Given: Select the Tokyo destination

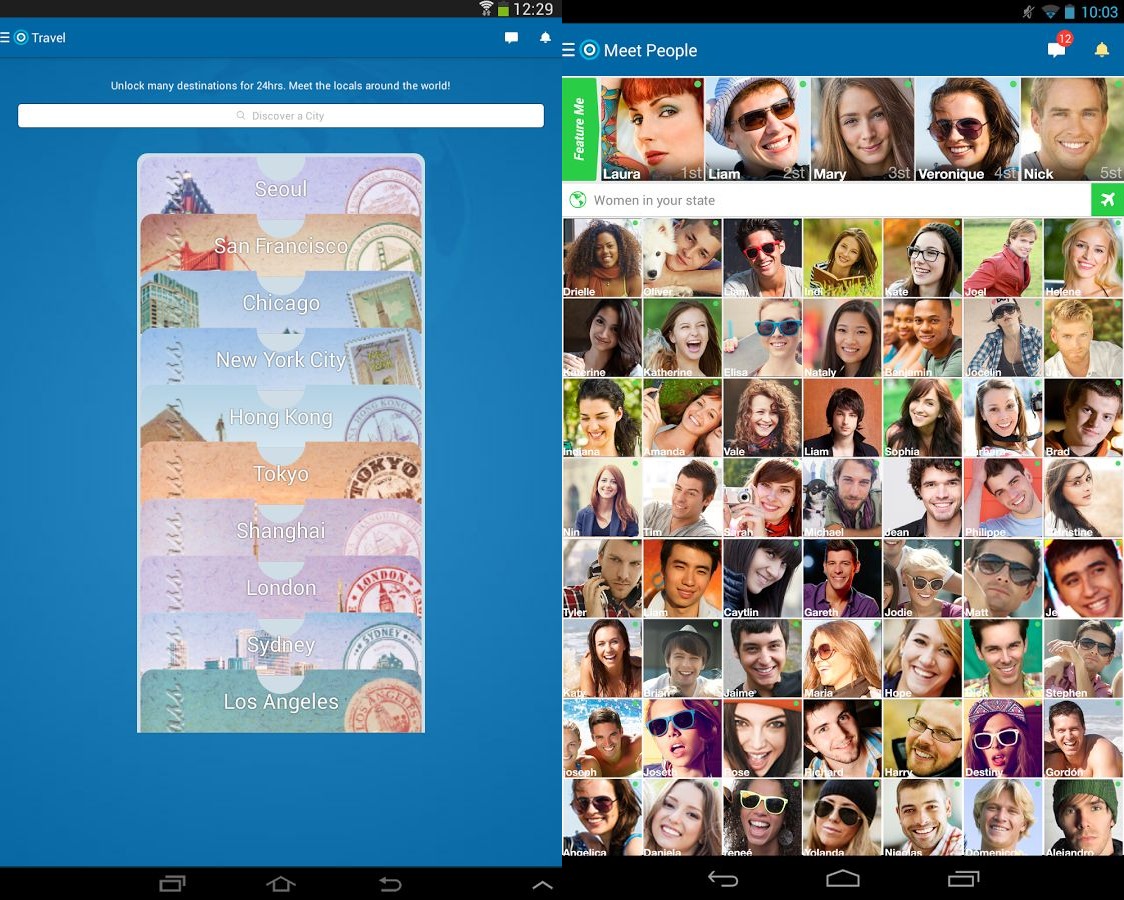Looking at the screenshot, I should [281, 473].
